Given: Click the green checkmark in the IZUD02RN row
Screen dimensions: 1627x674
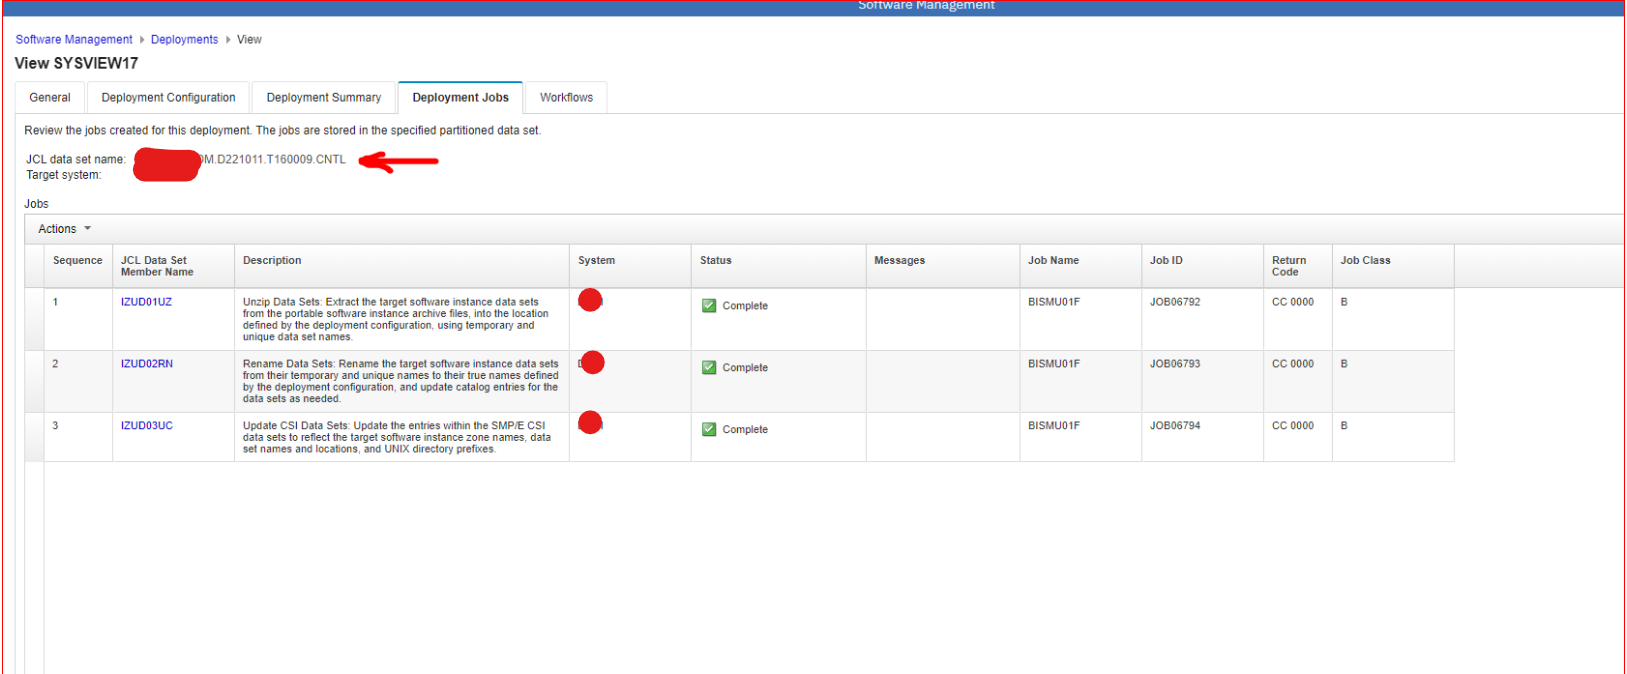Looking at the screenshot, I should 709,368.
